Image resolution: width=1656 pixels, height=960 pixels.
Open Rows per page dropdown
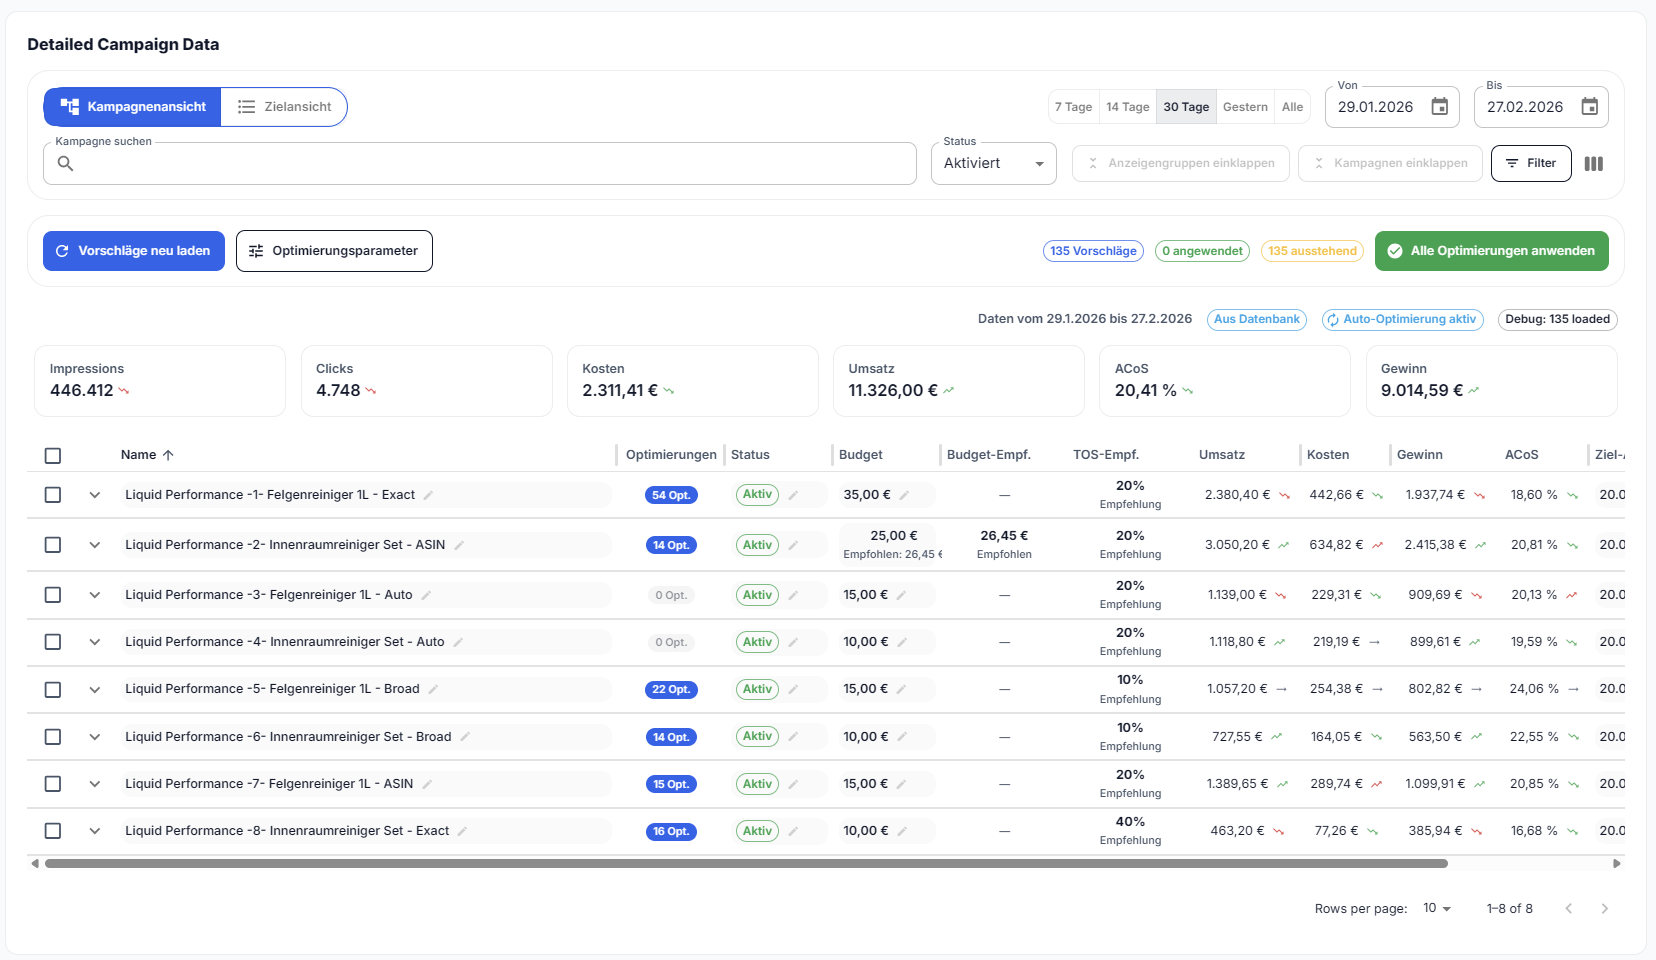point(1436,908)
